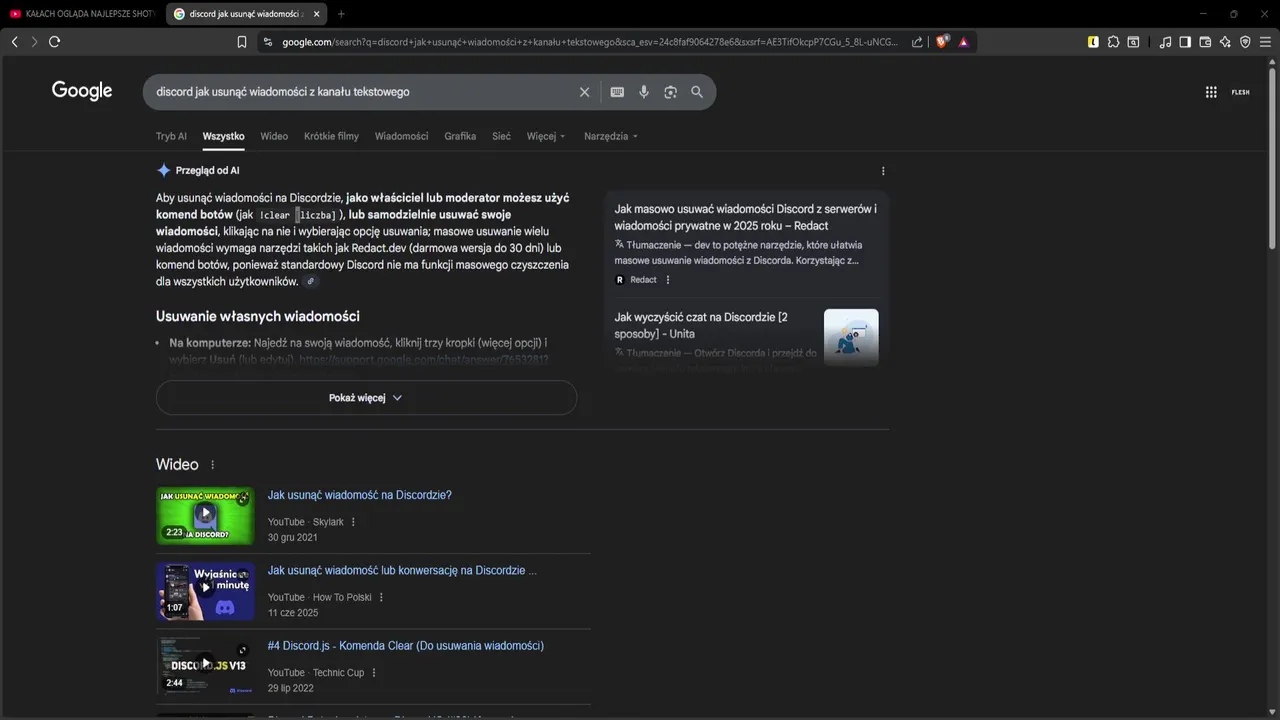
Task: Open the on-screen keyboard input tool
Action: click(x=617, y=92)
